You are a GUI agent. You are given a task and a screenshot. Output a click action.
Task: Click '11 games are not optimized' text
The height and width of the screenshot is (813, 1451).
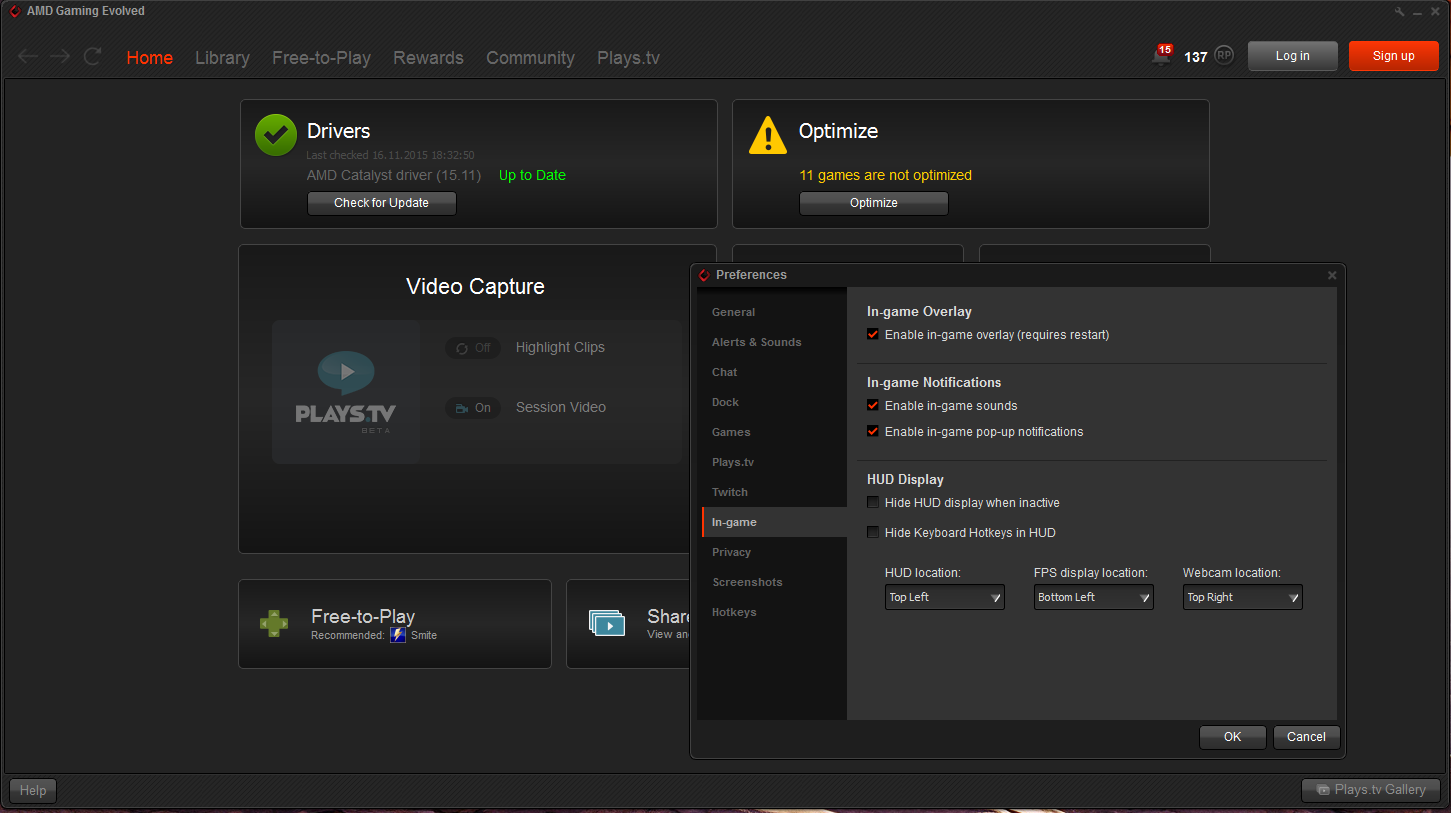885,175
